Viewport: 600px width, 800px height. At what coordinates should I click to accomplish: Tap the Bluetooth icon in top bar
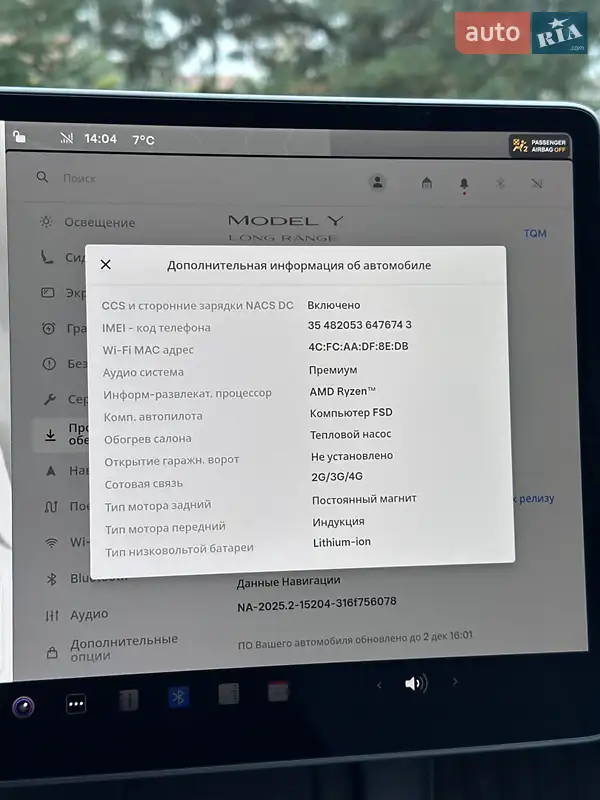[501, 184]
